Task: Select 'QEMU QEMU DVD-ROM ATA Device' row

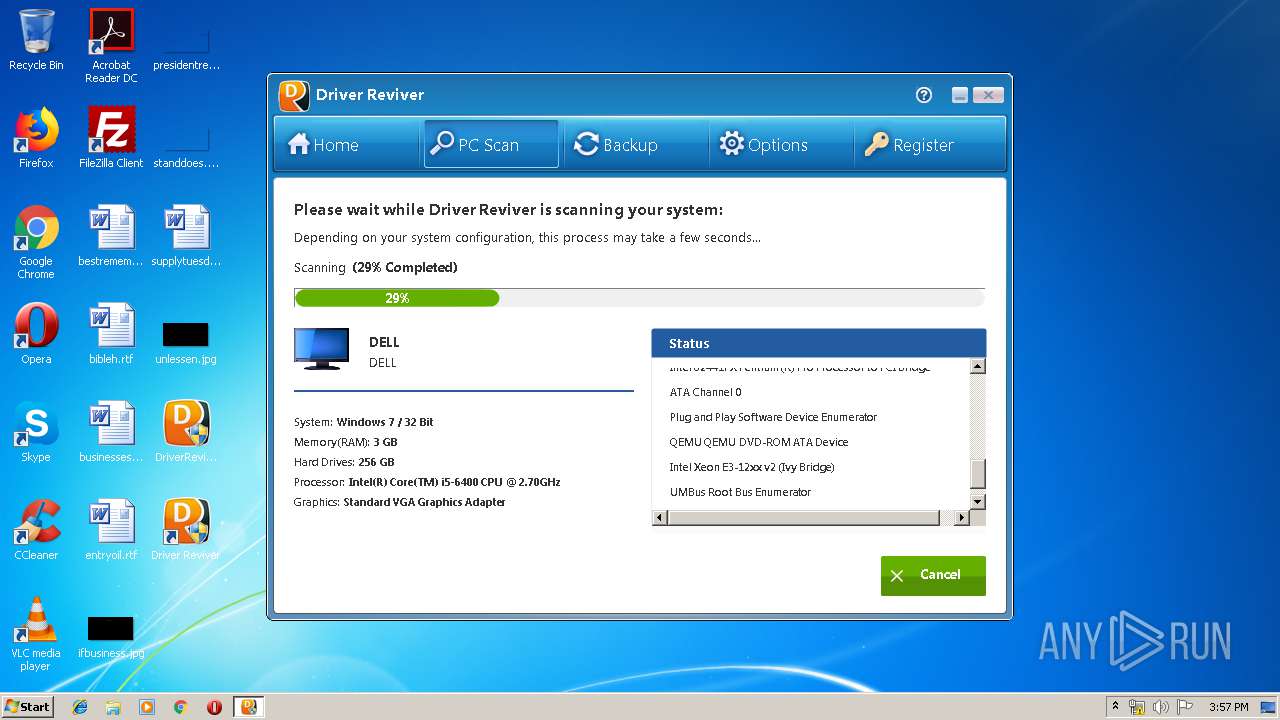Action: (759, 442)
